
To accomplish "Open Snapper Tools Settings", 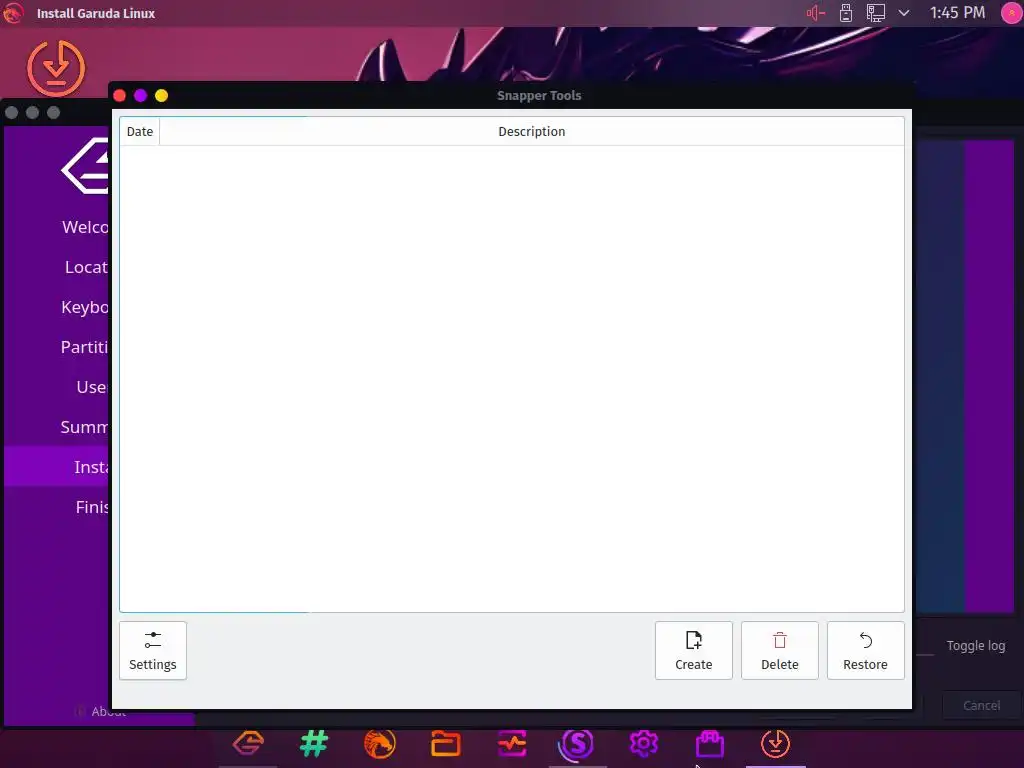I will click(153, 650).
